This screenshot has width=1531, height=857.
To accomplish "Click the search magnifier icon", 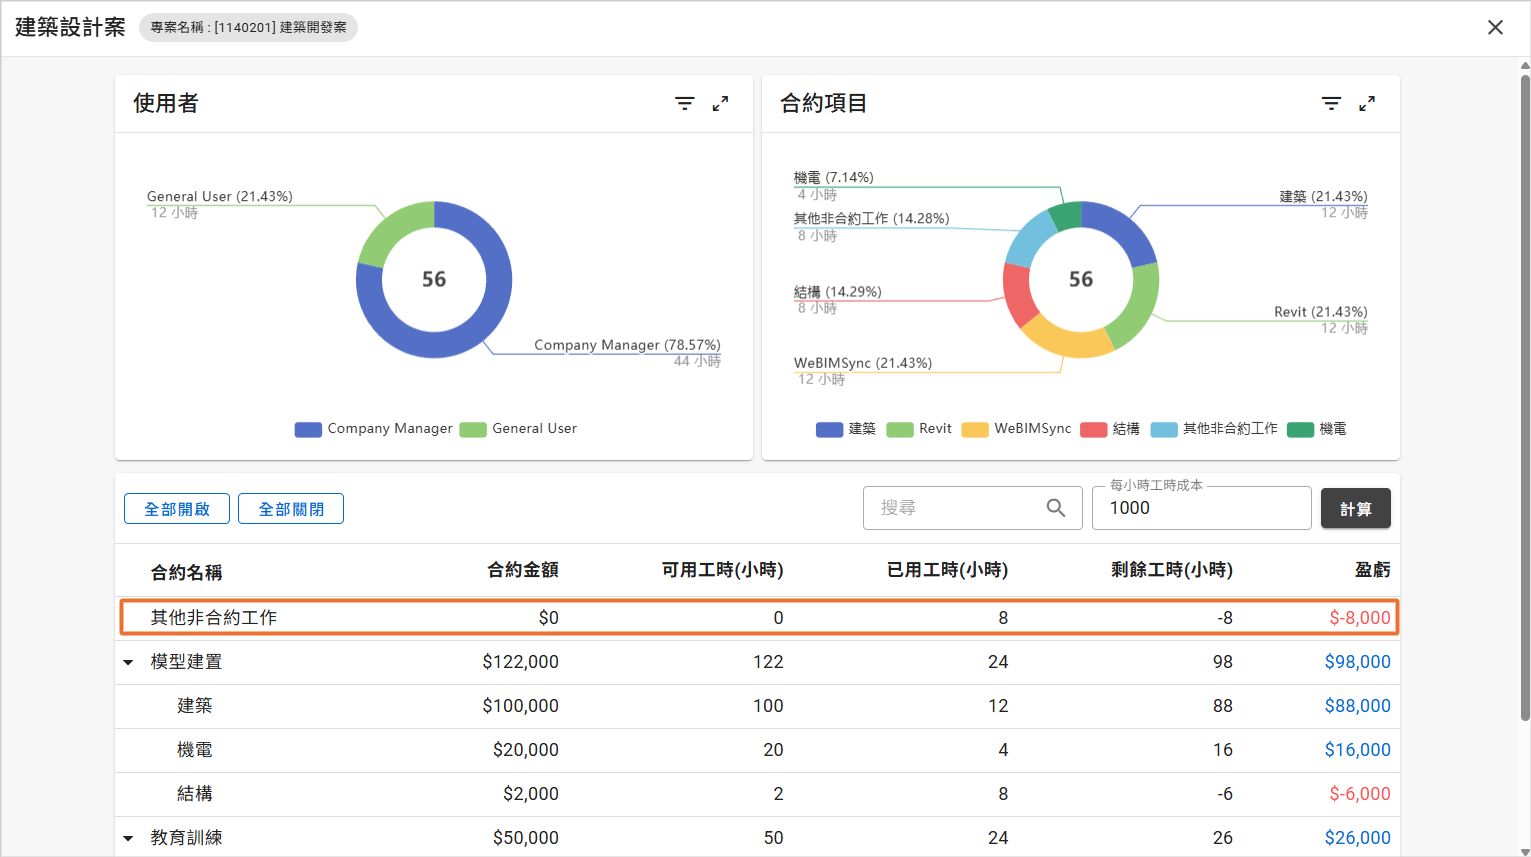I will click(1056, 508).
